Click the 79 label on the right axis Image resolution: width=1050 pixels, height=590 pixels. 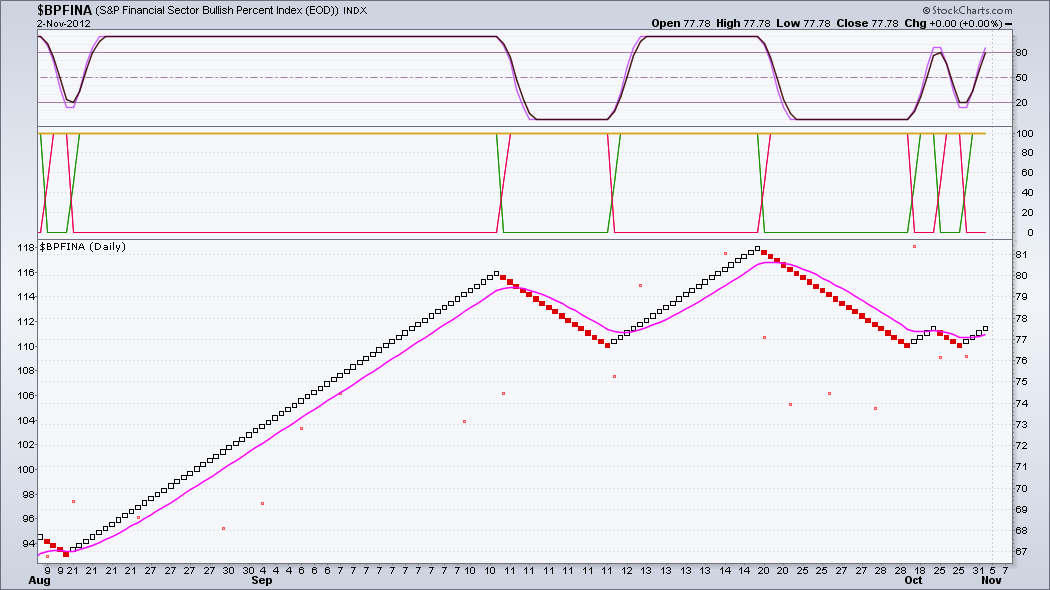click(x=1021, y=297)
